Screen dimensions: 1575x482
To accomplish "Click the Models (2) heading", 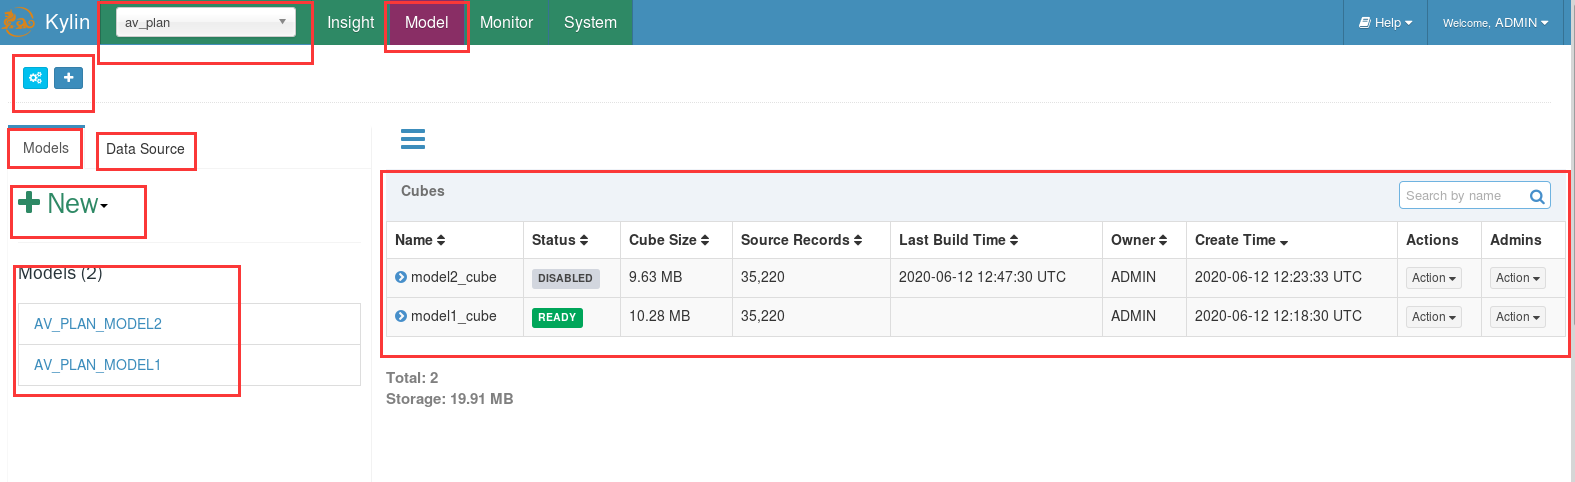I will pyautogui.click(x=60, y=273).
